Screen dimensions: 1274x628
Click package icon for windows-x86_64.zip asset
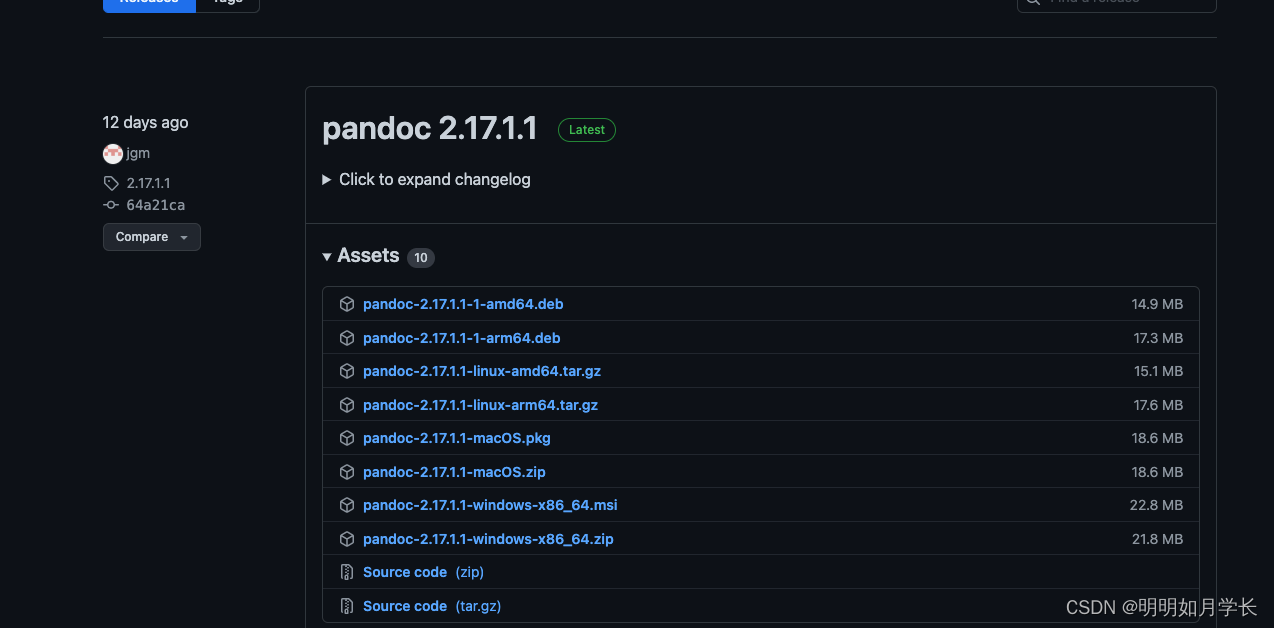(x=347, y=539)
